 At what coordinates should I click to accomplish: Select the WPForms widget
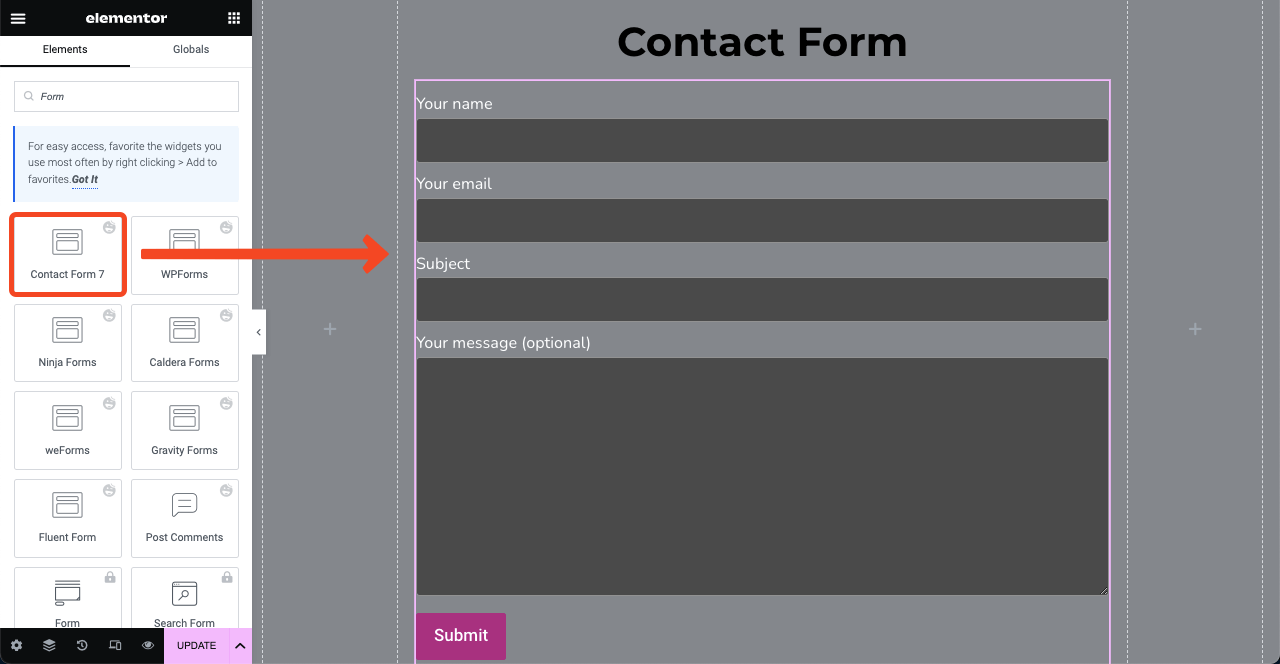[185, 254]
